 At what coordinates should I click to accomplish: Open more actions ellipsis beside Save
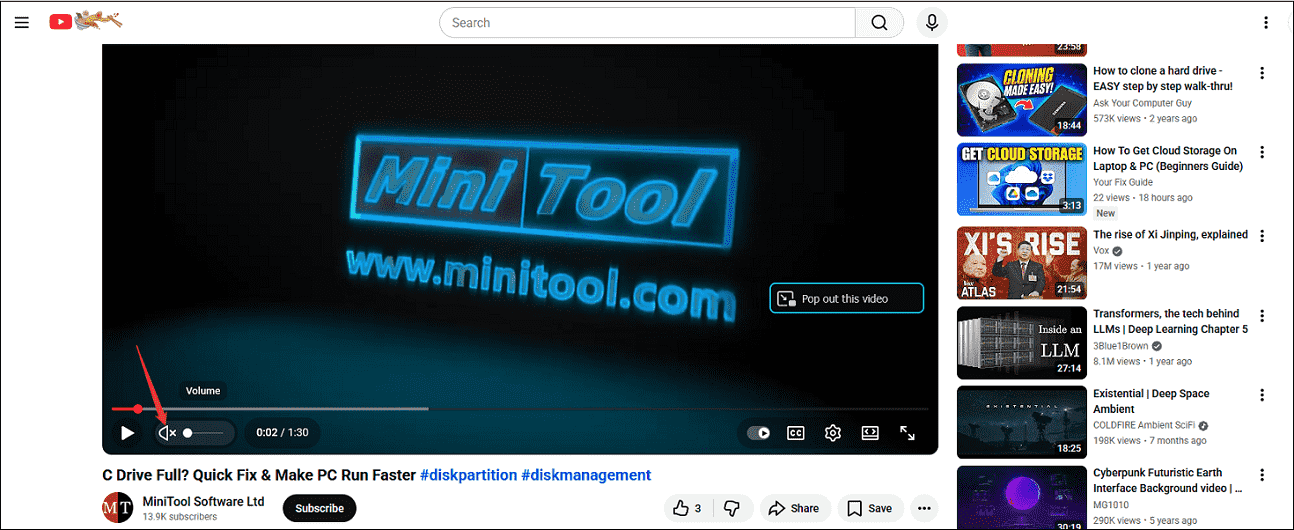[x=924, y=508]
